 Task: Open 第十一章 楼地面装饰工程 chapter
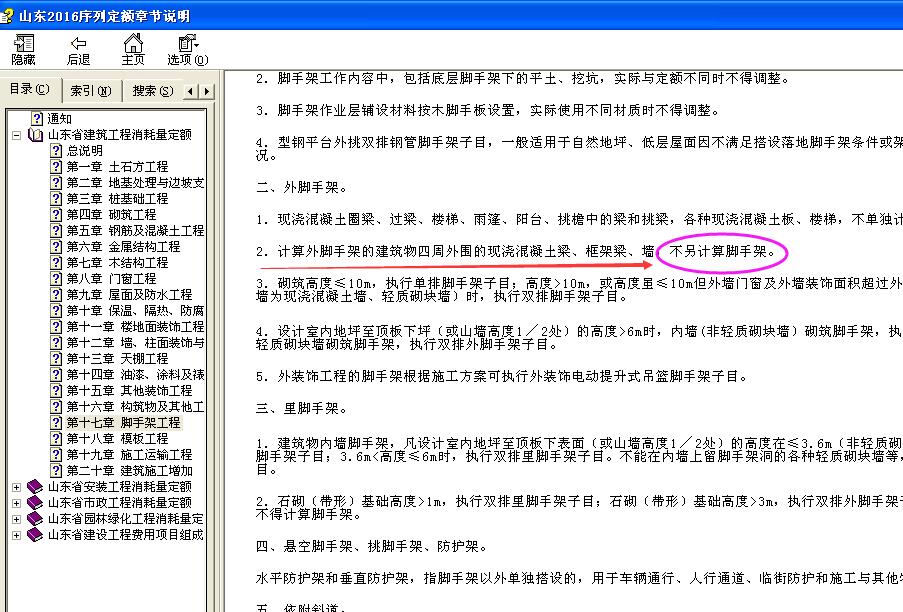tap(135, 327)
